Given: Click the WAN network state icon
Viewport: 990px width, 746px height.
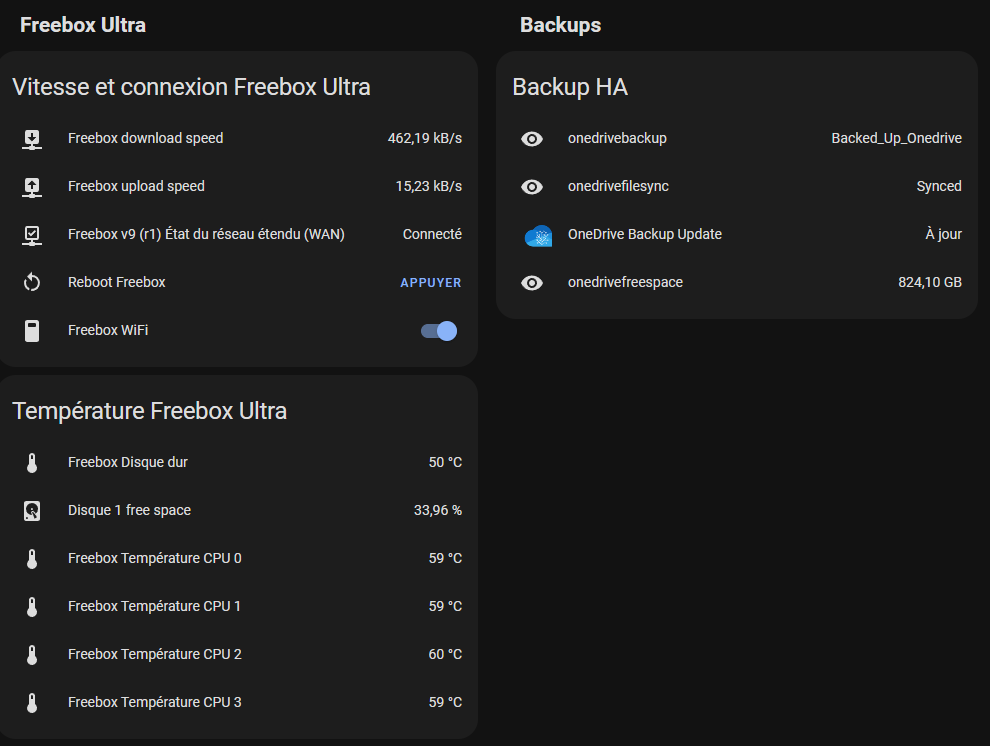Looking at the screenshot, I should point(32,235).
